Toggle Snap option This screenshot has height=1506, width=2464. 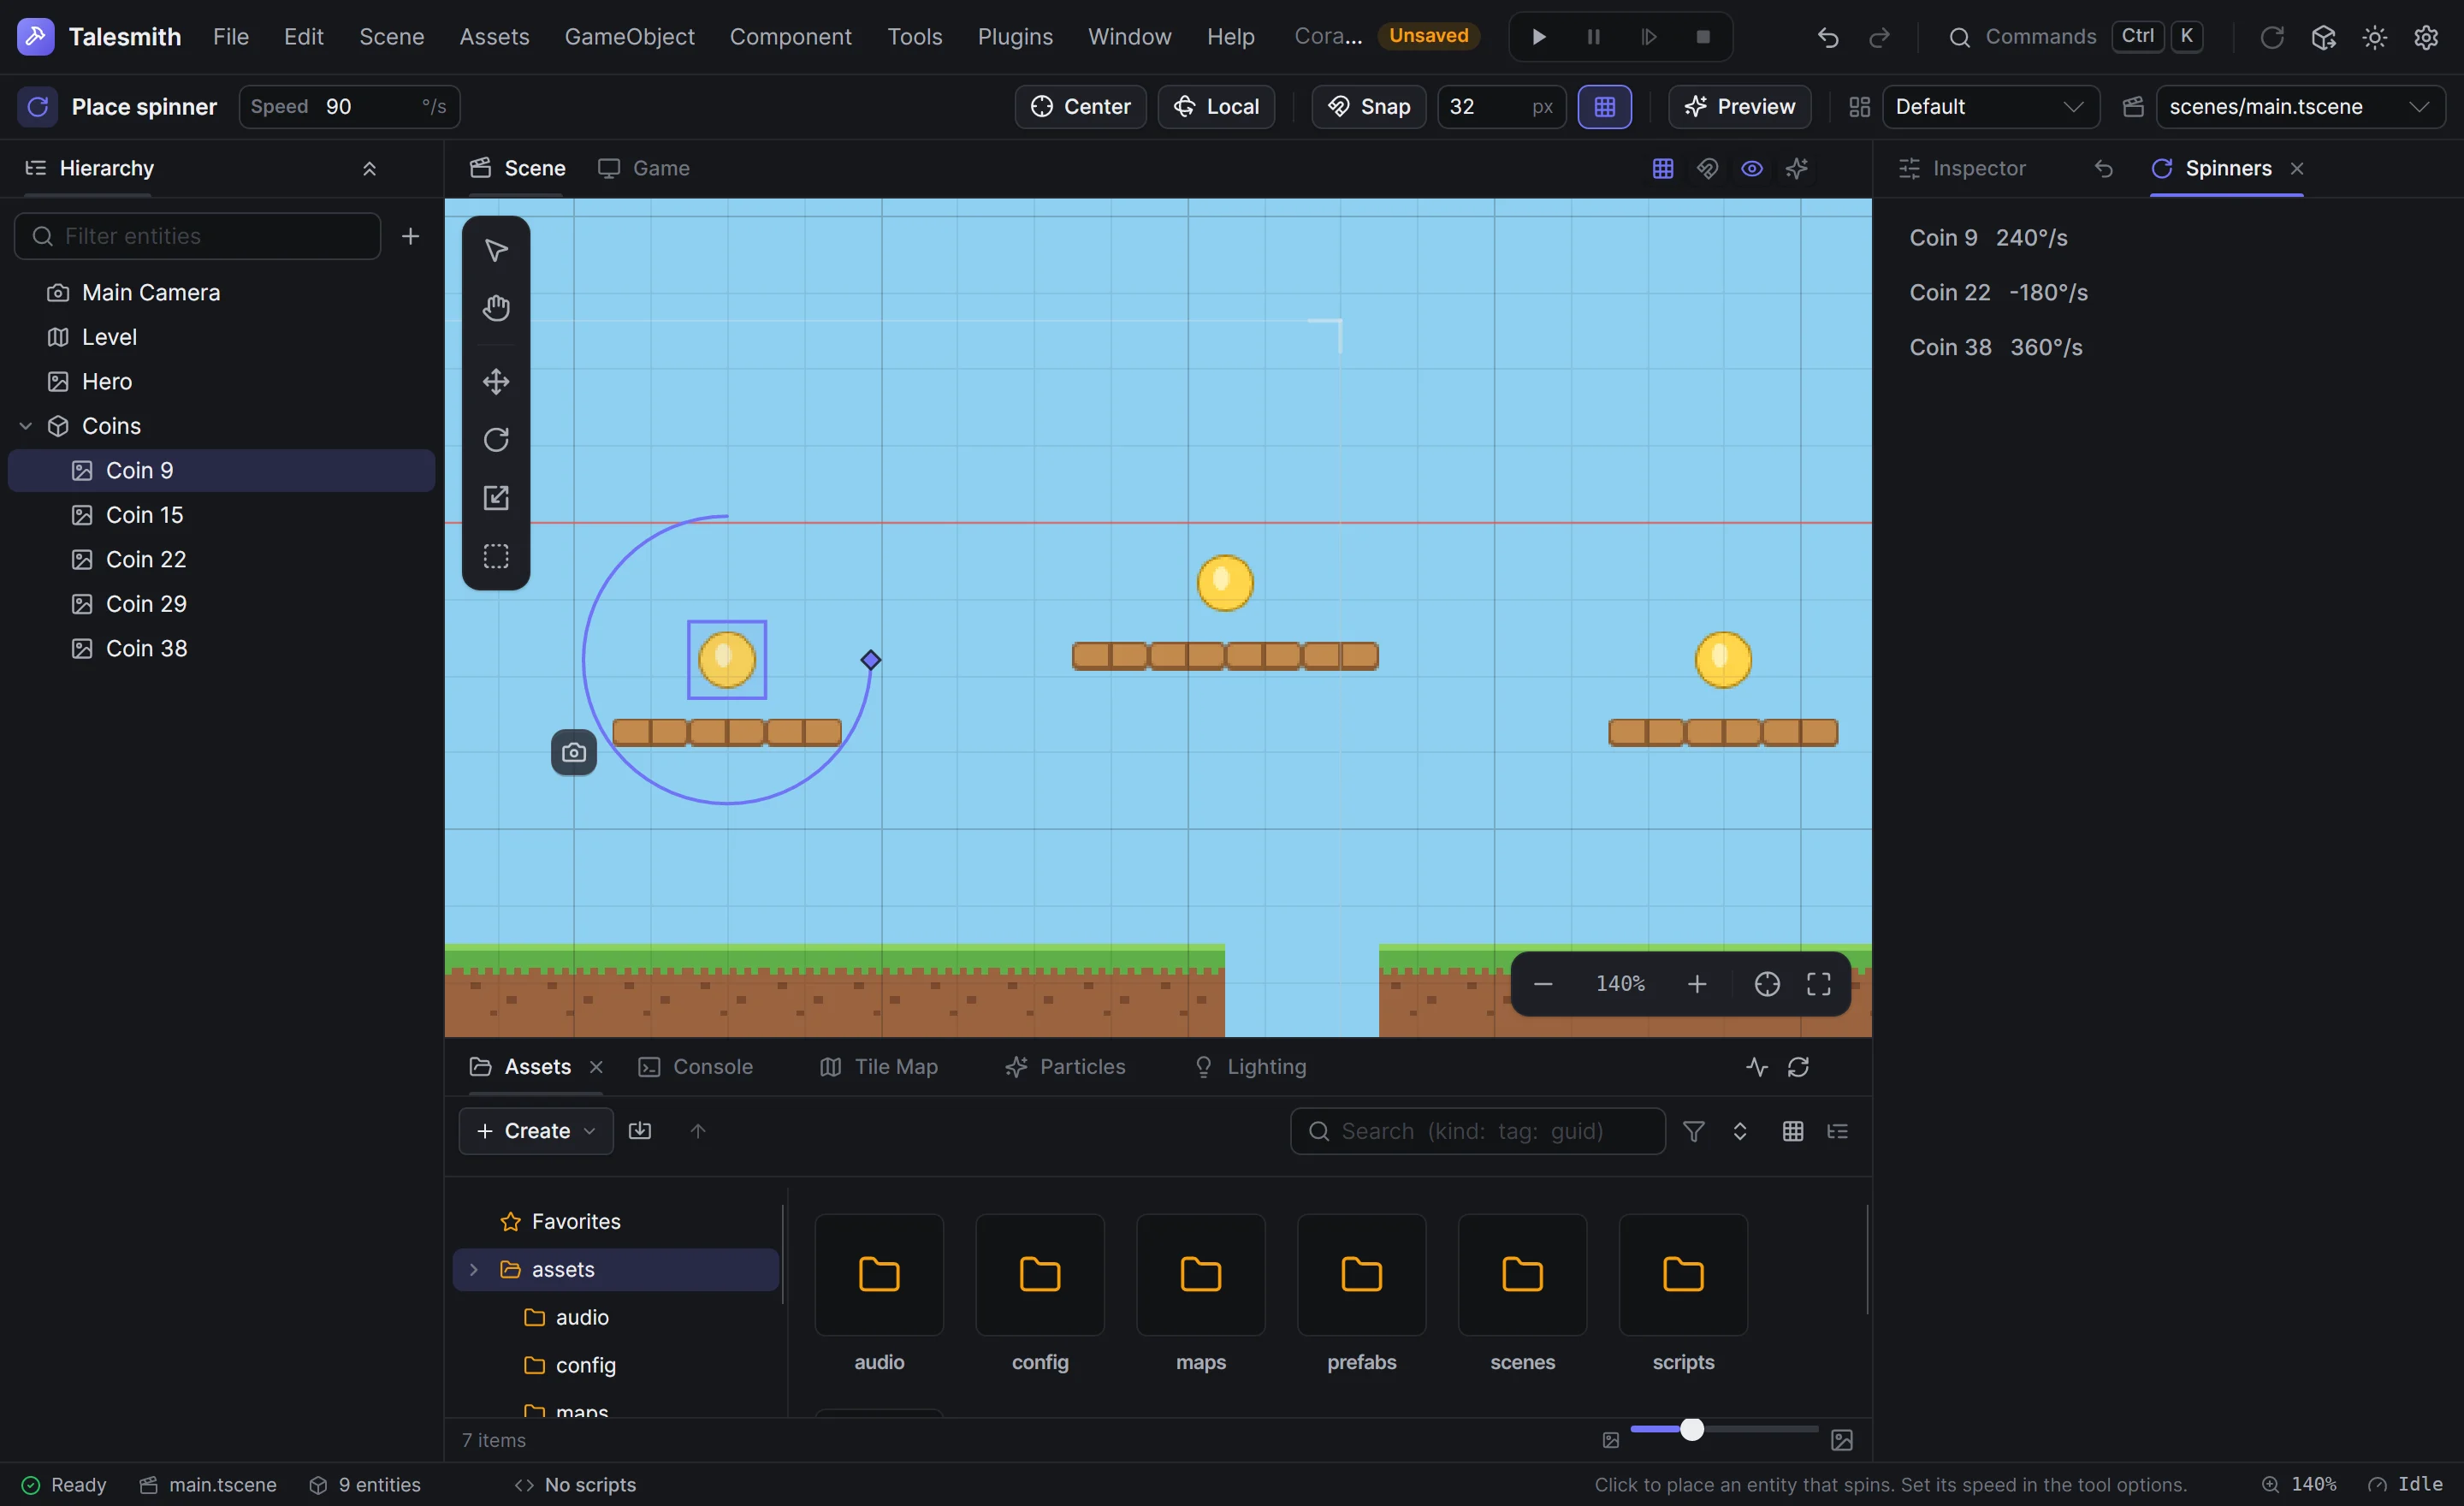1368,106
